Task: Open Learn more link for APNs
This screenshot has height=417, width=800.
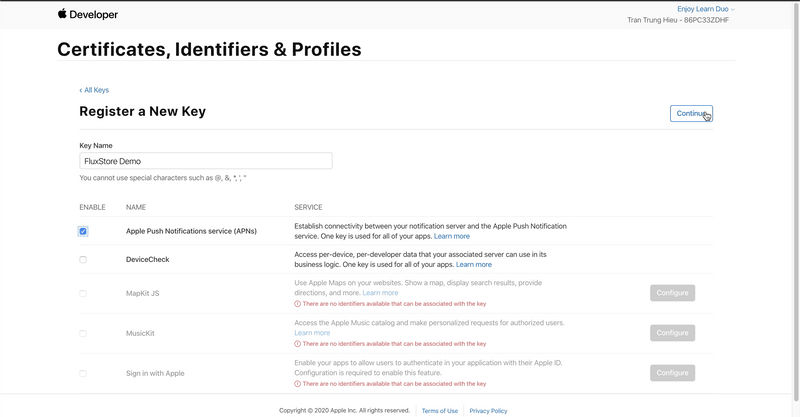Action: coord(452,236)
